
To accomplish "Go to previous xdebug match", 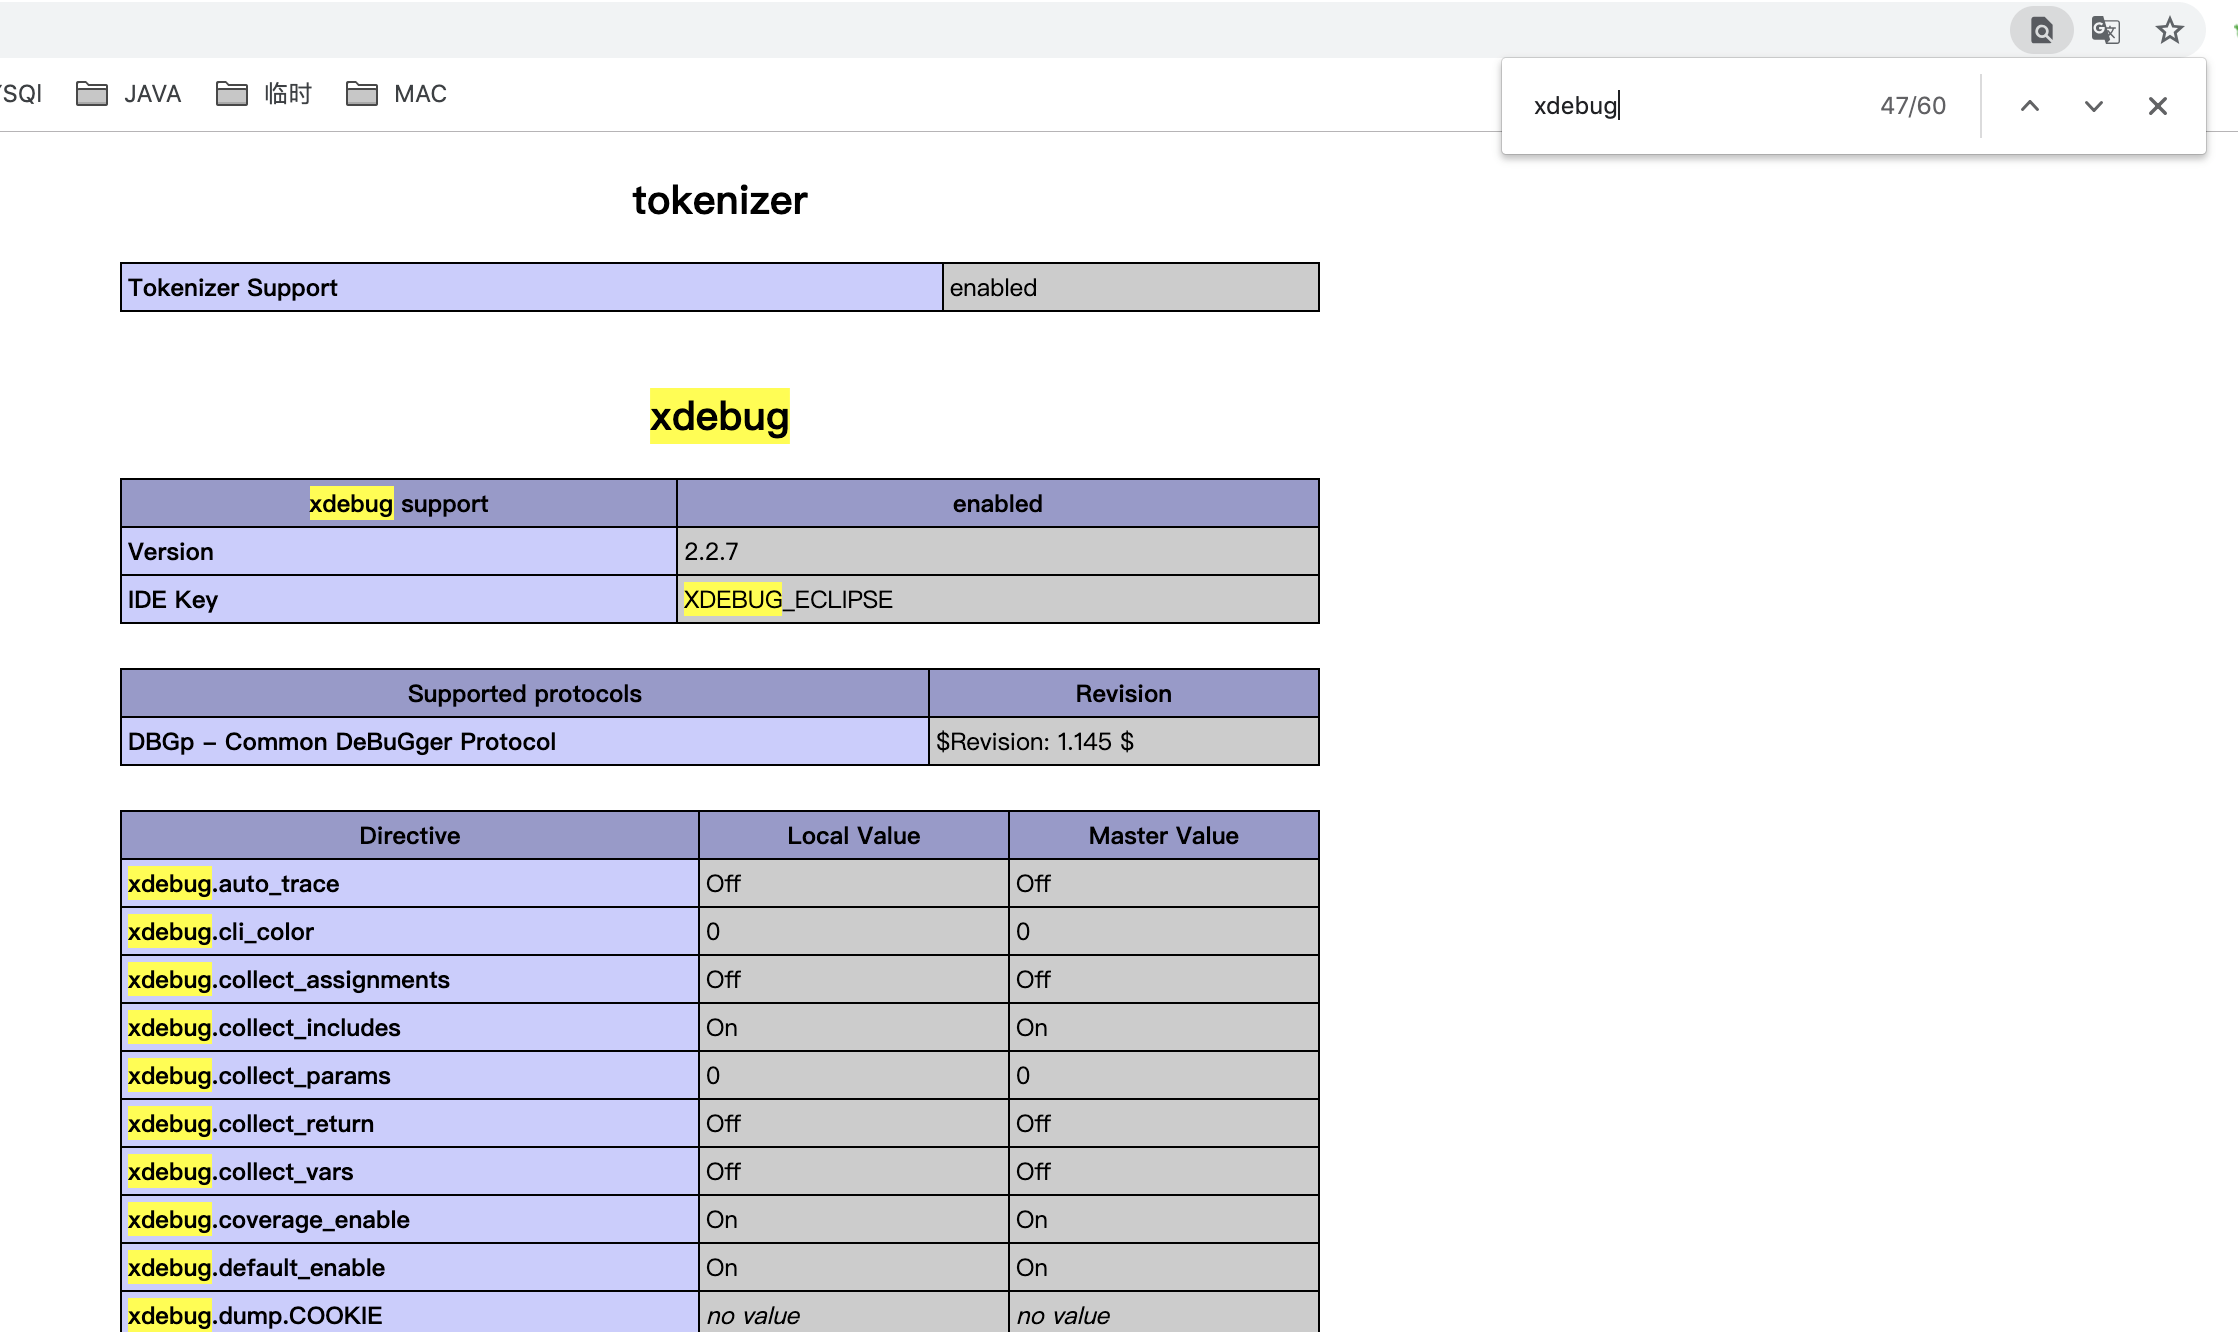I will tap(2029, 106).
